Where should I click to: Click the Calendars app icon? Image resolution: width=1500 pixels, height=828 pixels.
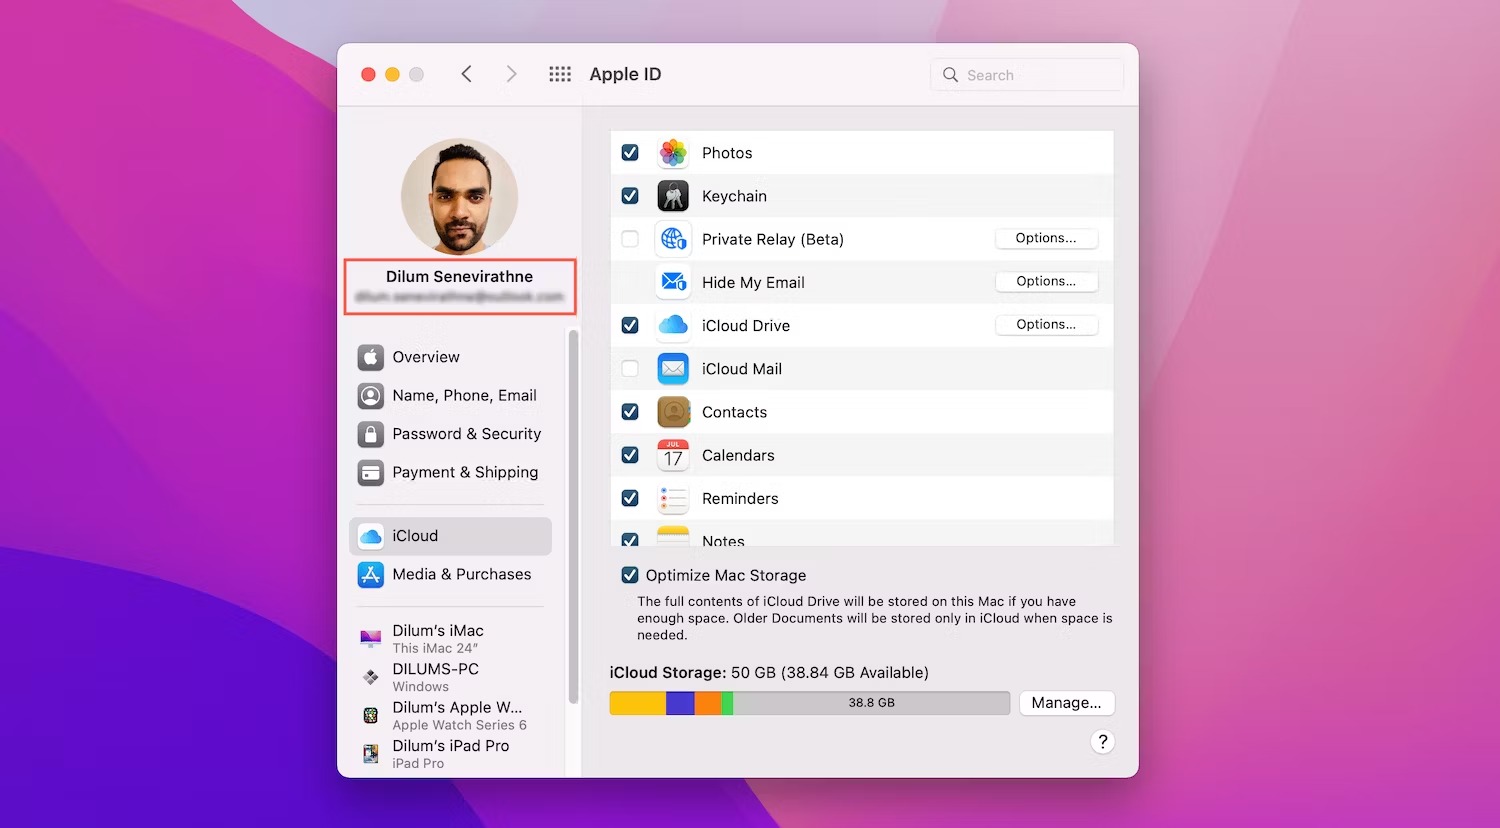673,455
